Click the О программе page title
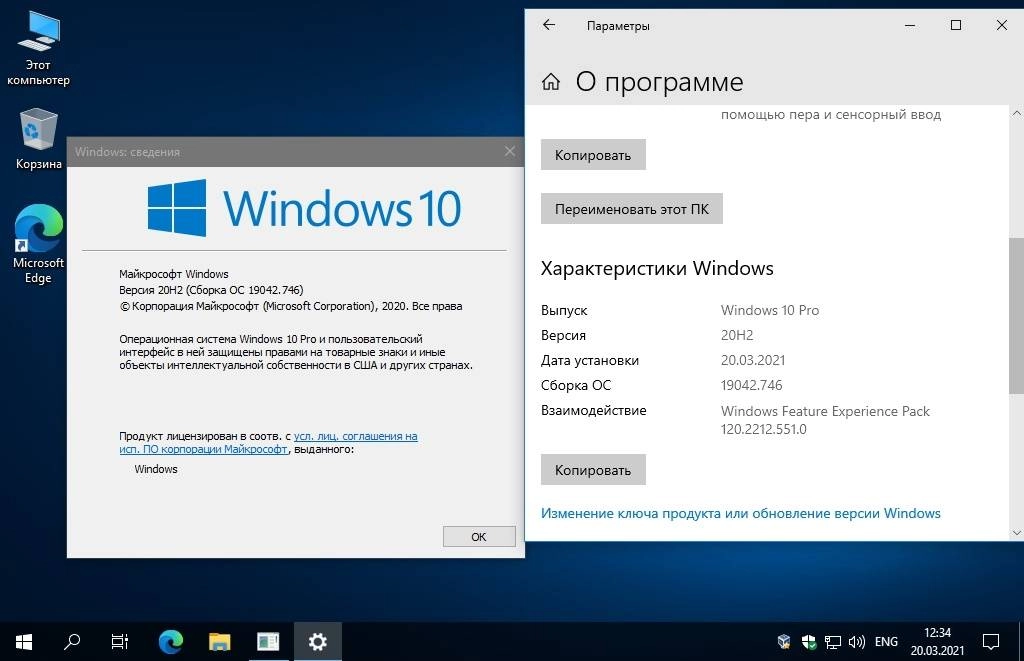Image resolution: width=1024 pixels, height=661 pixels. click(x=659, y=82)
